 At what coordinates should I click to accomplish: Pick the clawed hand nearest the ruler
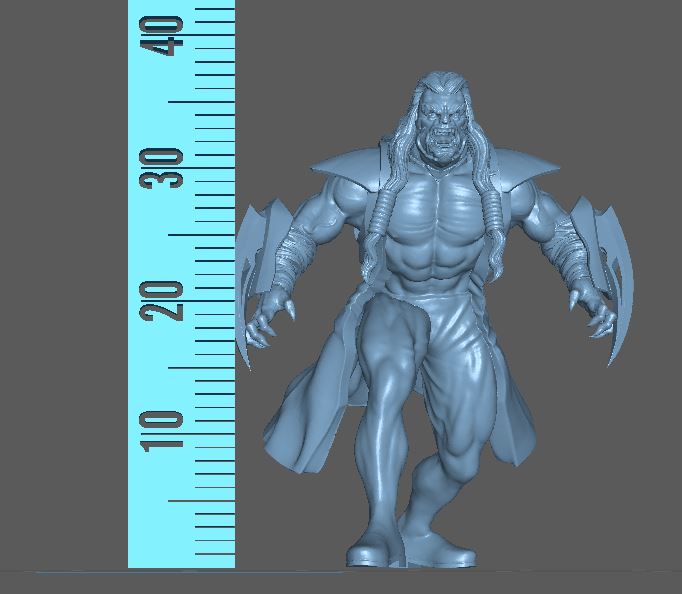[x=269, y=320]
